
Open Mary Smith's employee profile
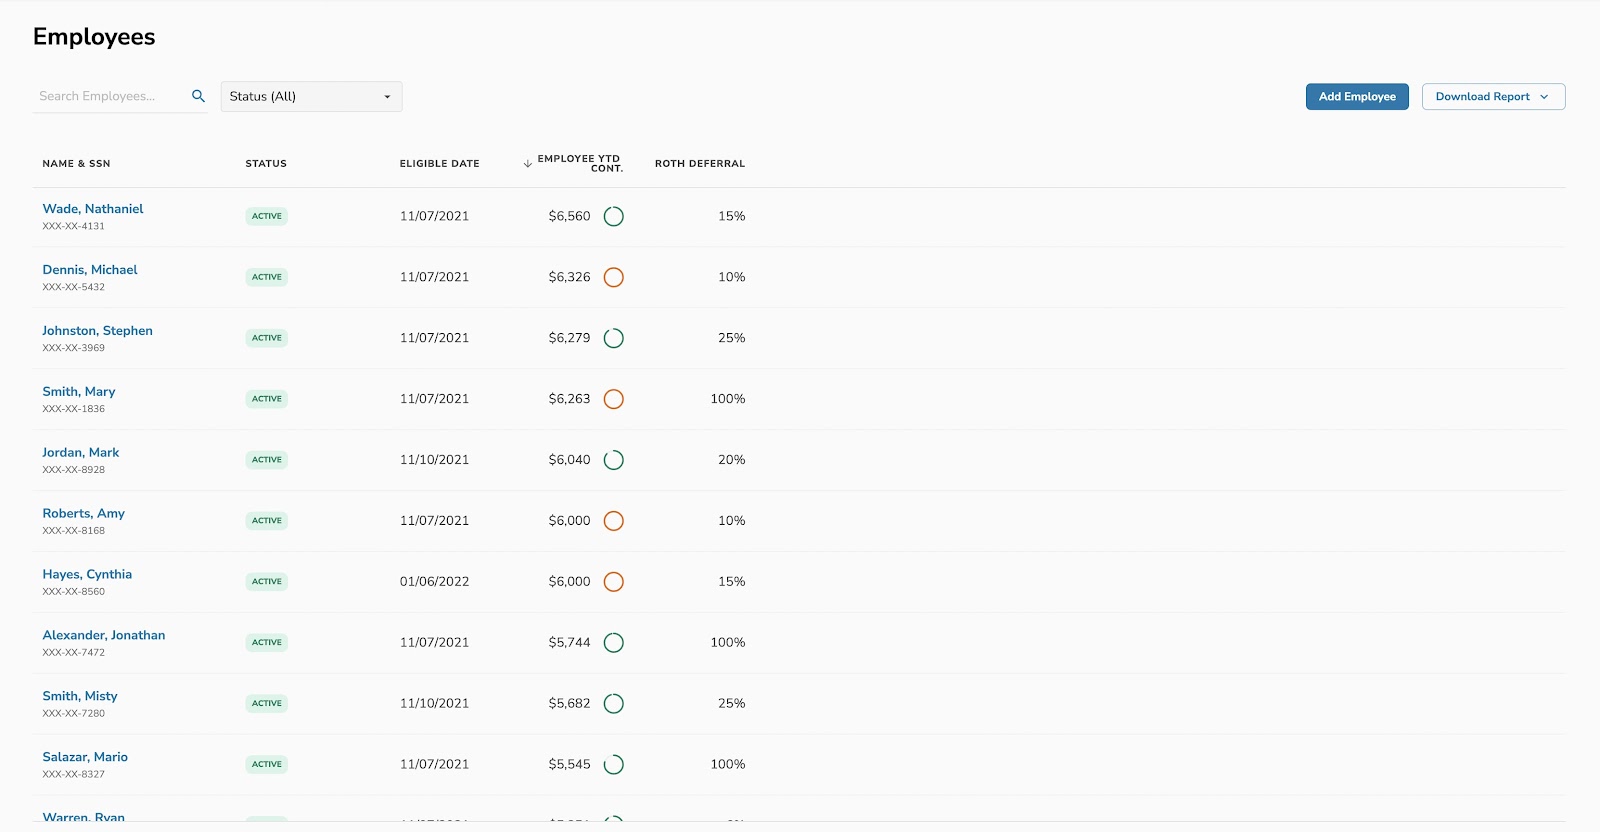(x=79, y=392)
